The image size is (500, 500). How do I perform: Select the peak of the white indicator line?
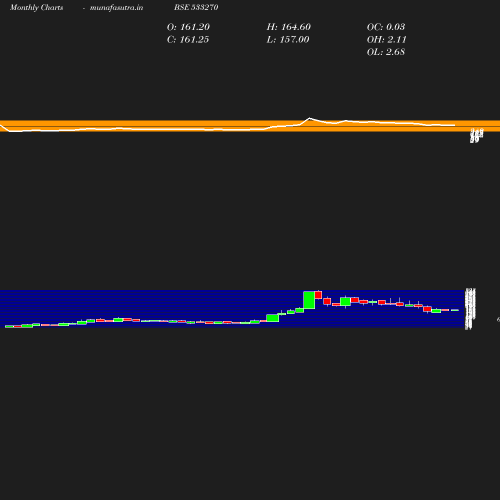coord(310,118)
